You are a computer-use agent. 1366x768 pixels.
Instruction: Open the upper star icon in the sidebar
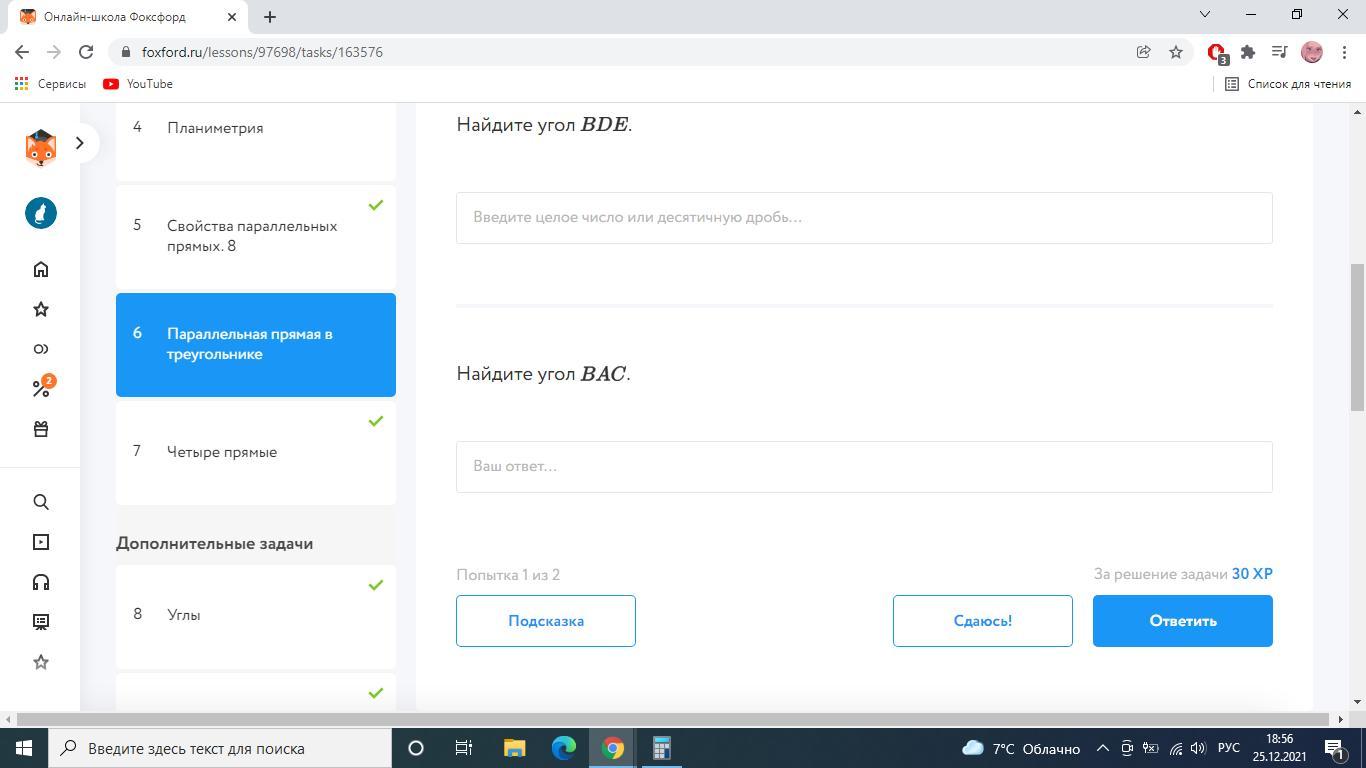41,309
